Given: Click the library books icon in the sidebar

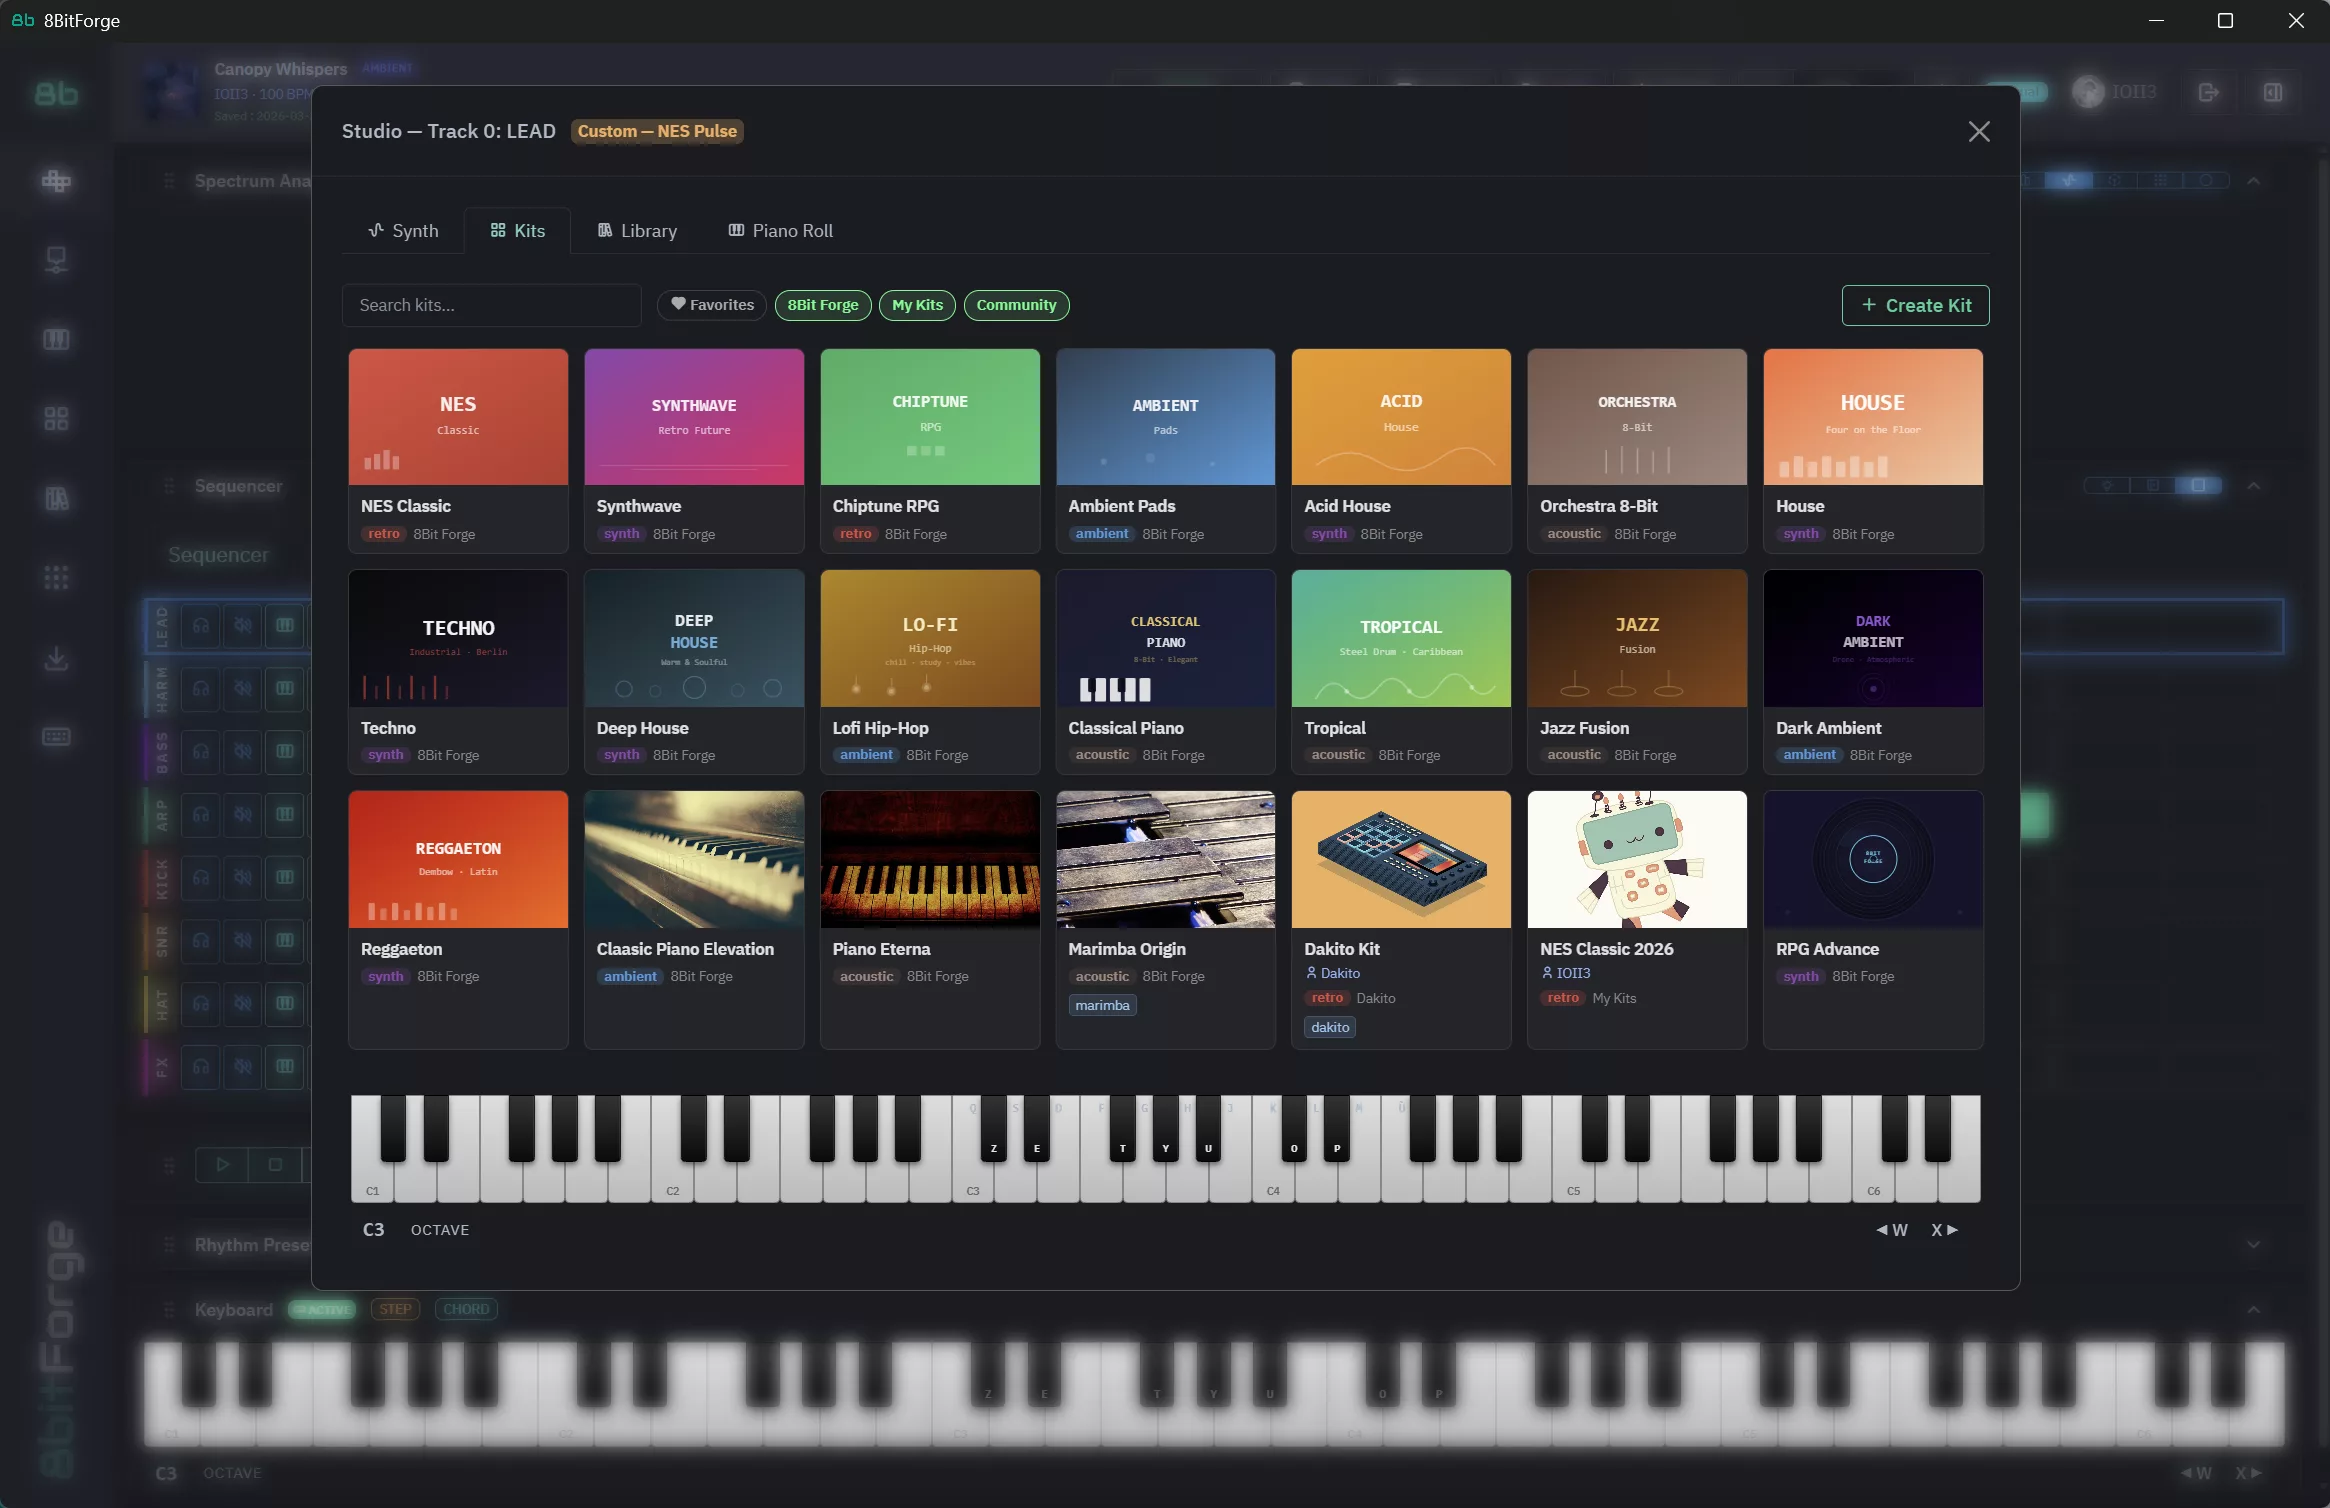Looking at the screenshot, I should (57, 497).
